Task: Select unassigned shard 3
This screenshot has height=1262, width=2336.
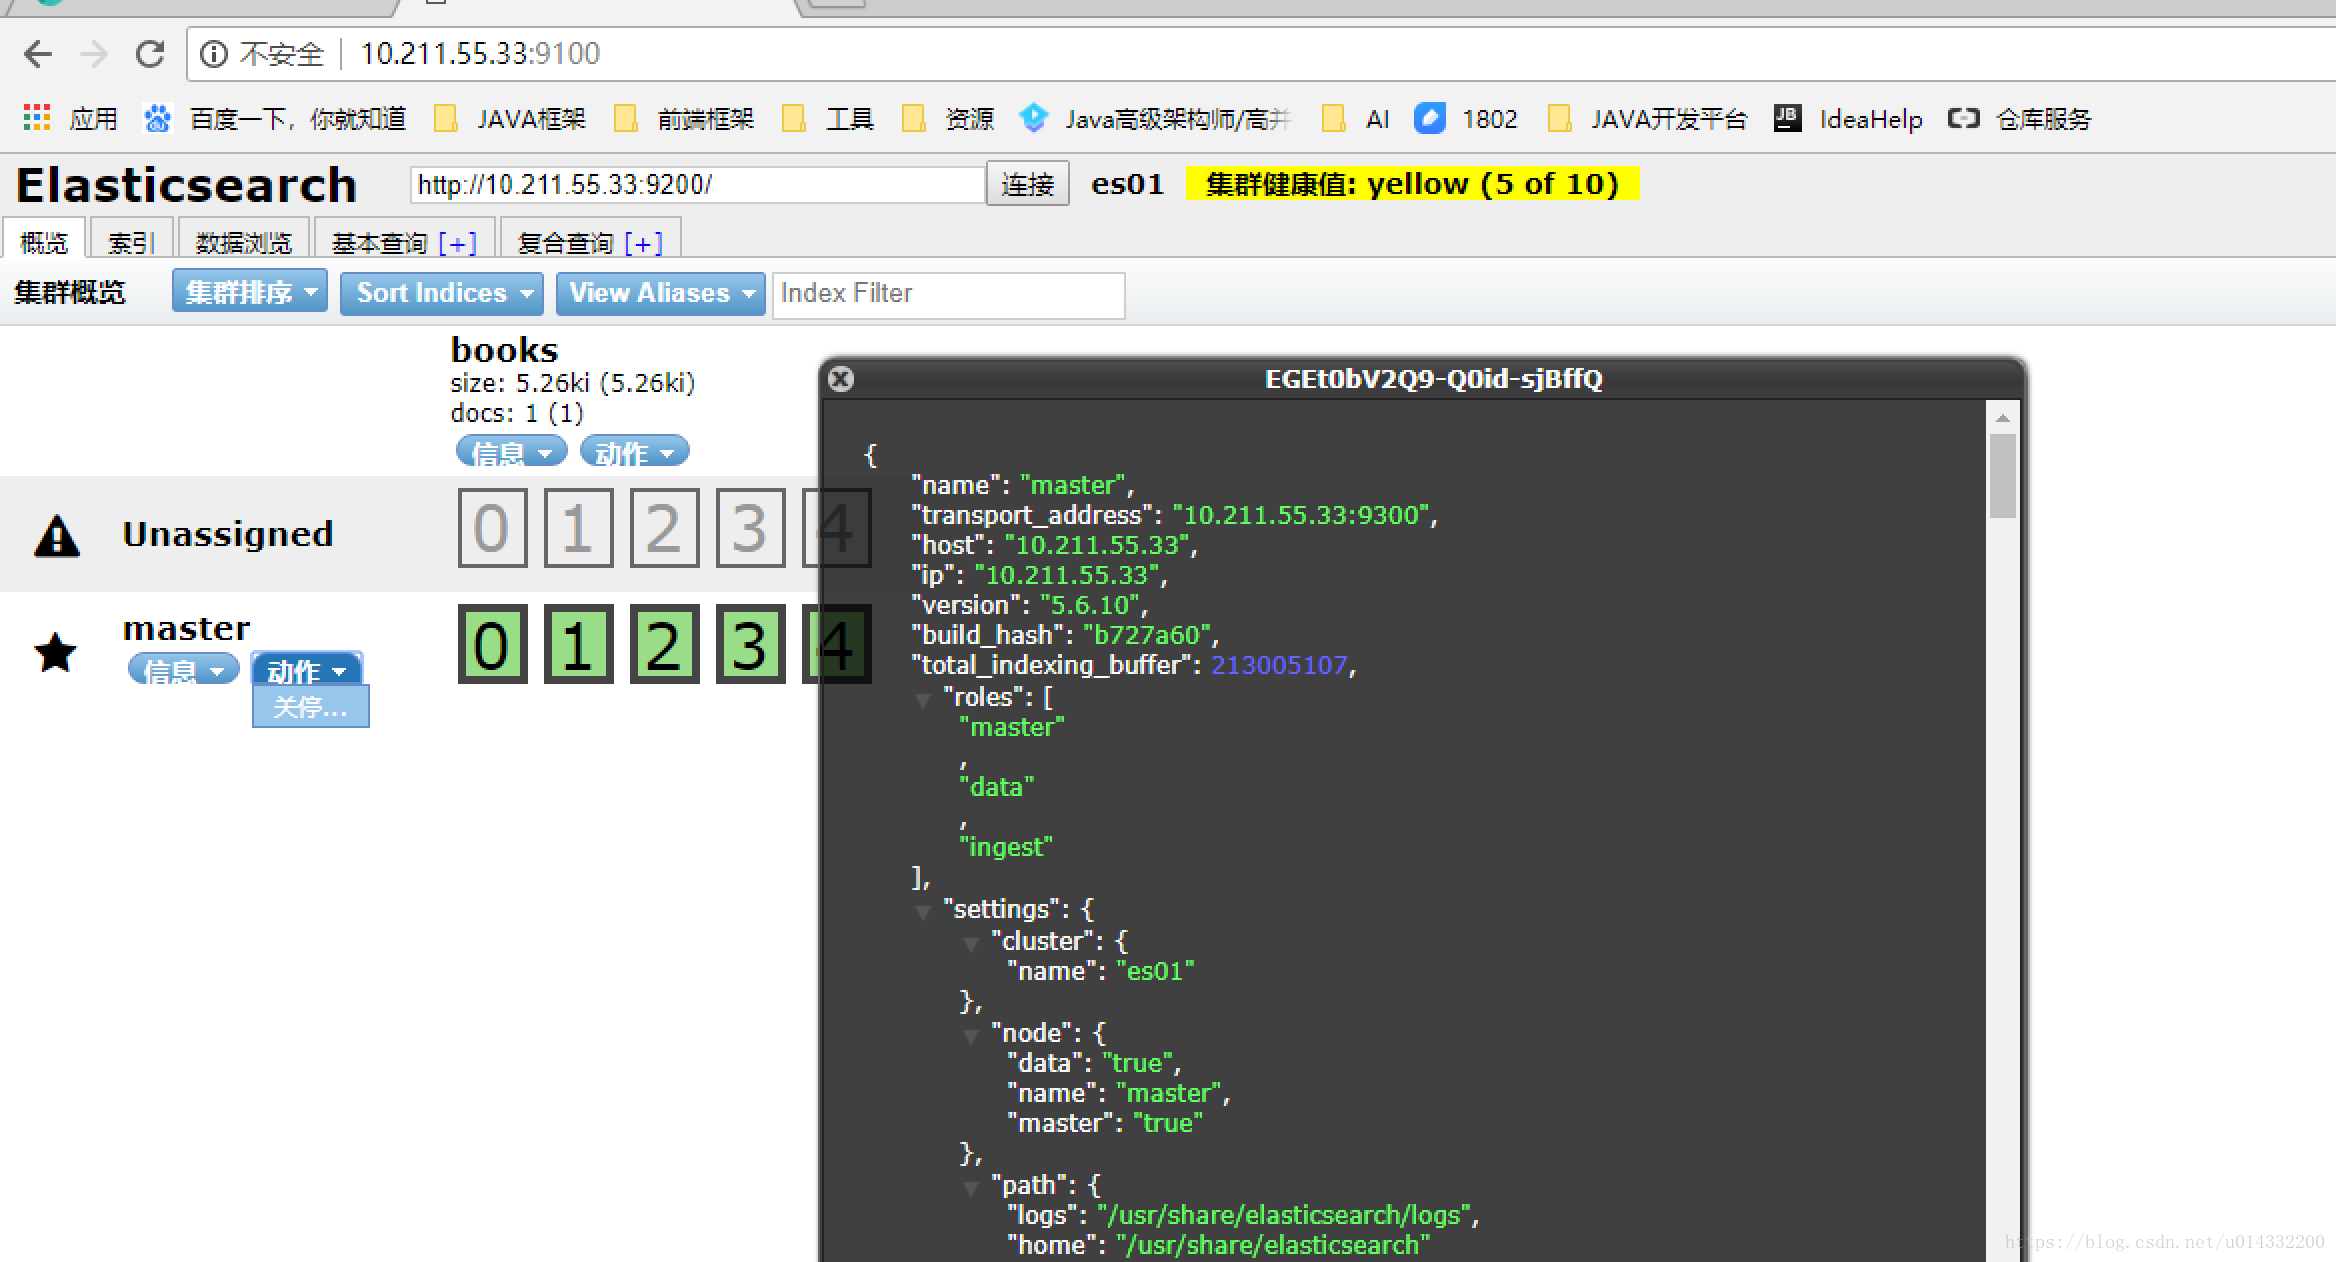Action: point(751,528)
